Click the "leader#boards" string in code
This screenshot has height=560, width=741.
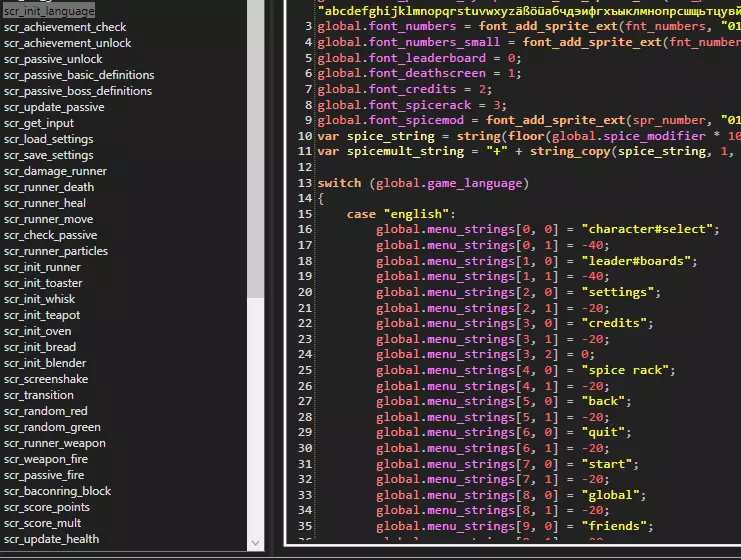coord(636,261)
